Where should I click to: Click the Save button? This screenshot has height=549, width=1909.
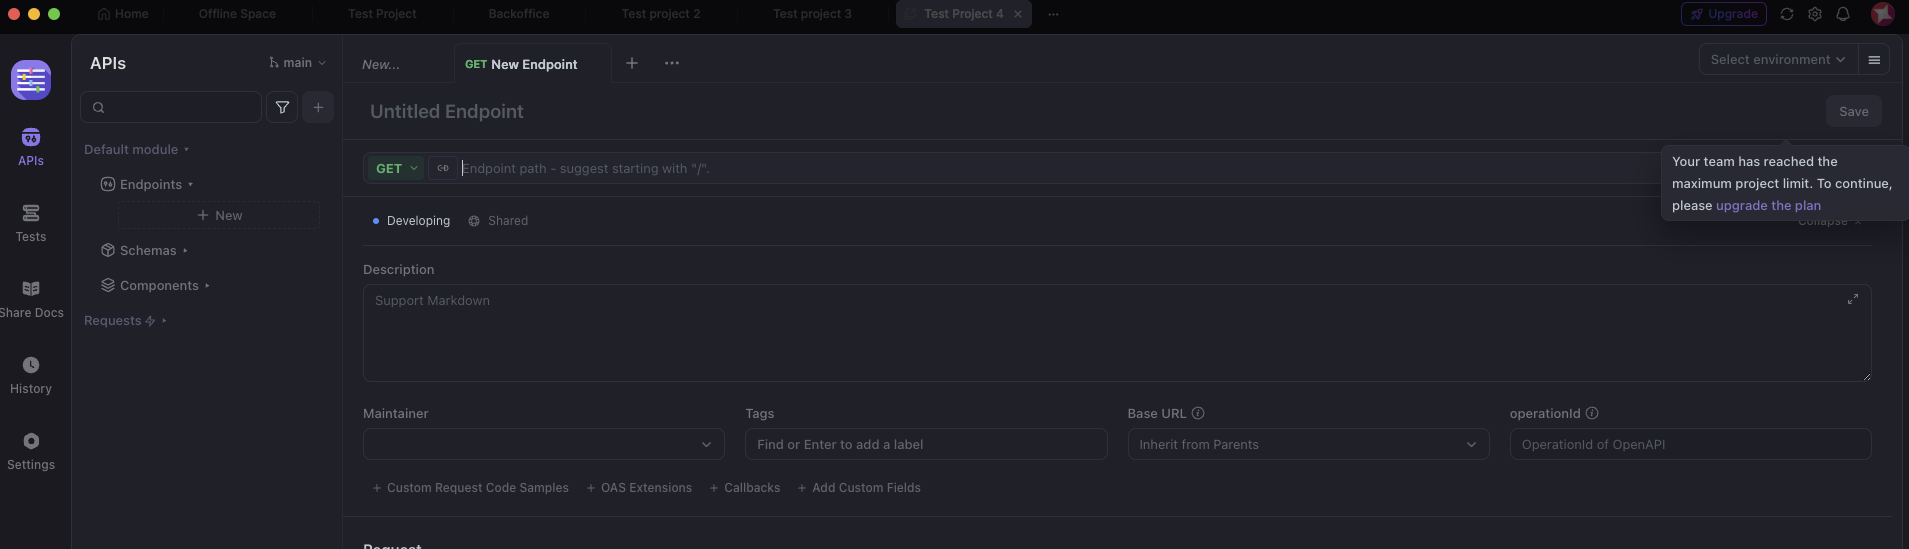(1853, 112)
